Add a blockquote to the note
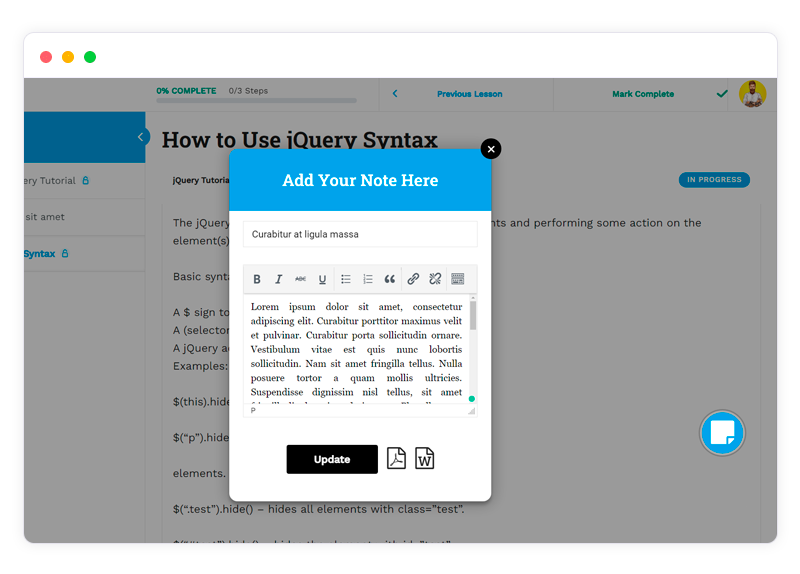 click(390, 279)
